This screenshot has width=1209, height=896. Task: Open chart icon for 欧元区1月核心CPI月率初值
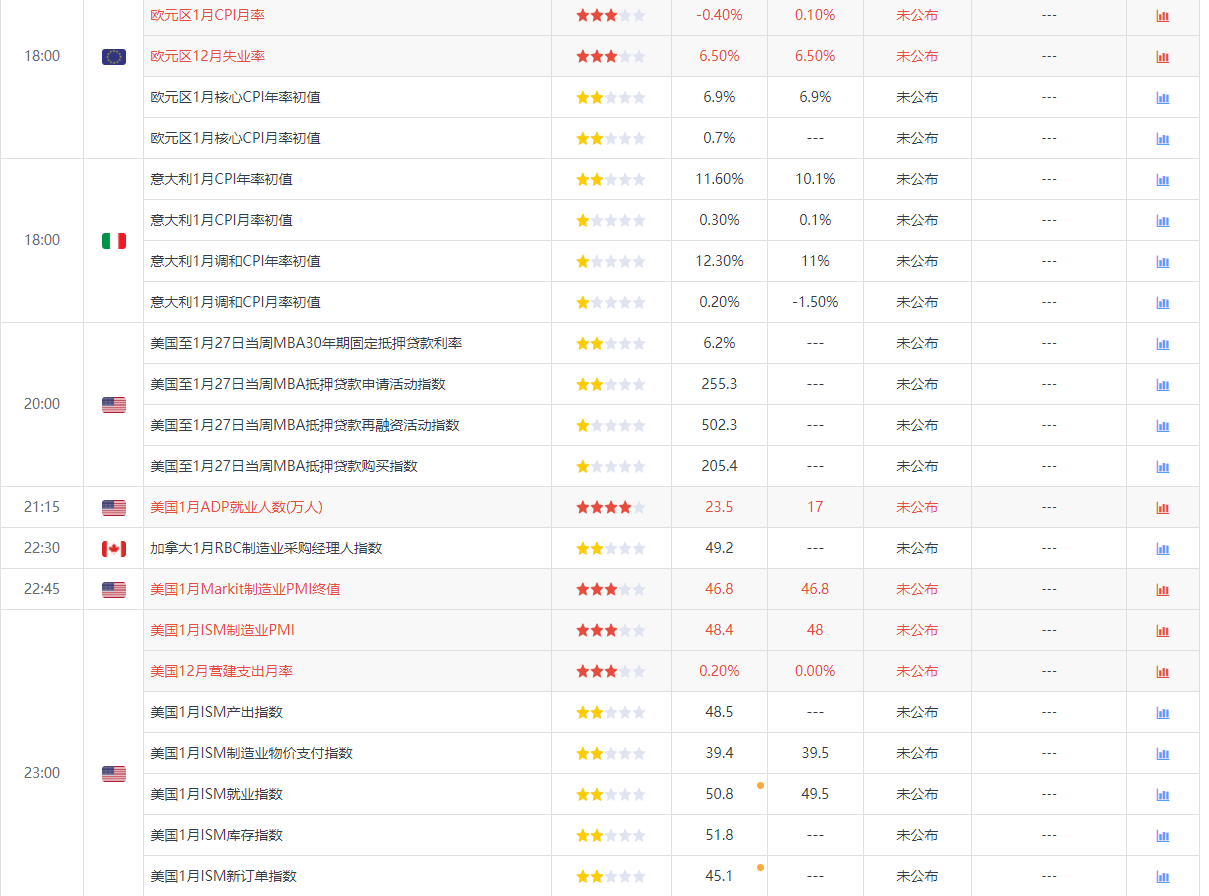[1162, 139]
